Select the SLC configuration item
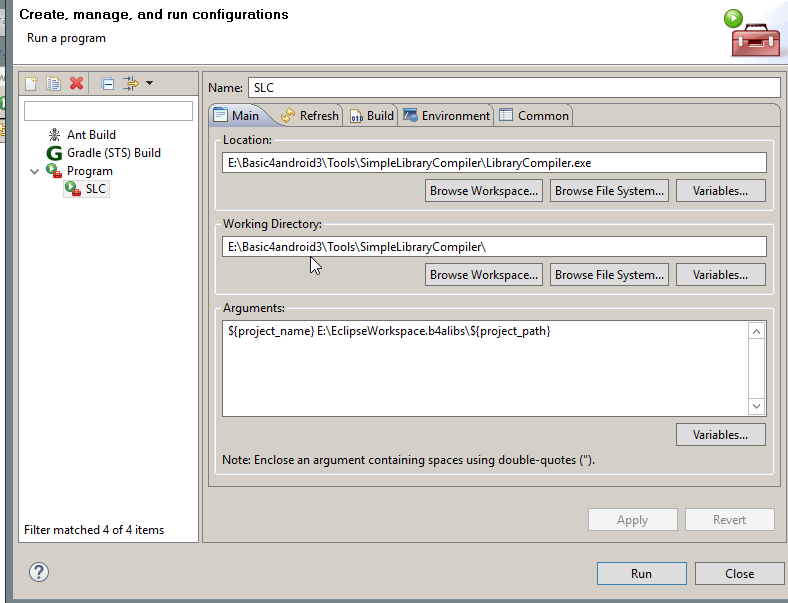 click(x=95, y=189)
